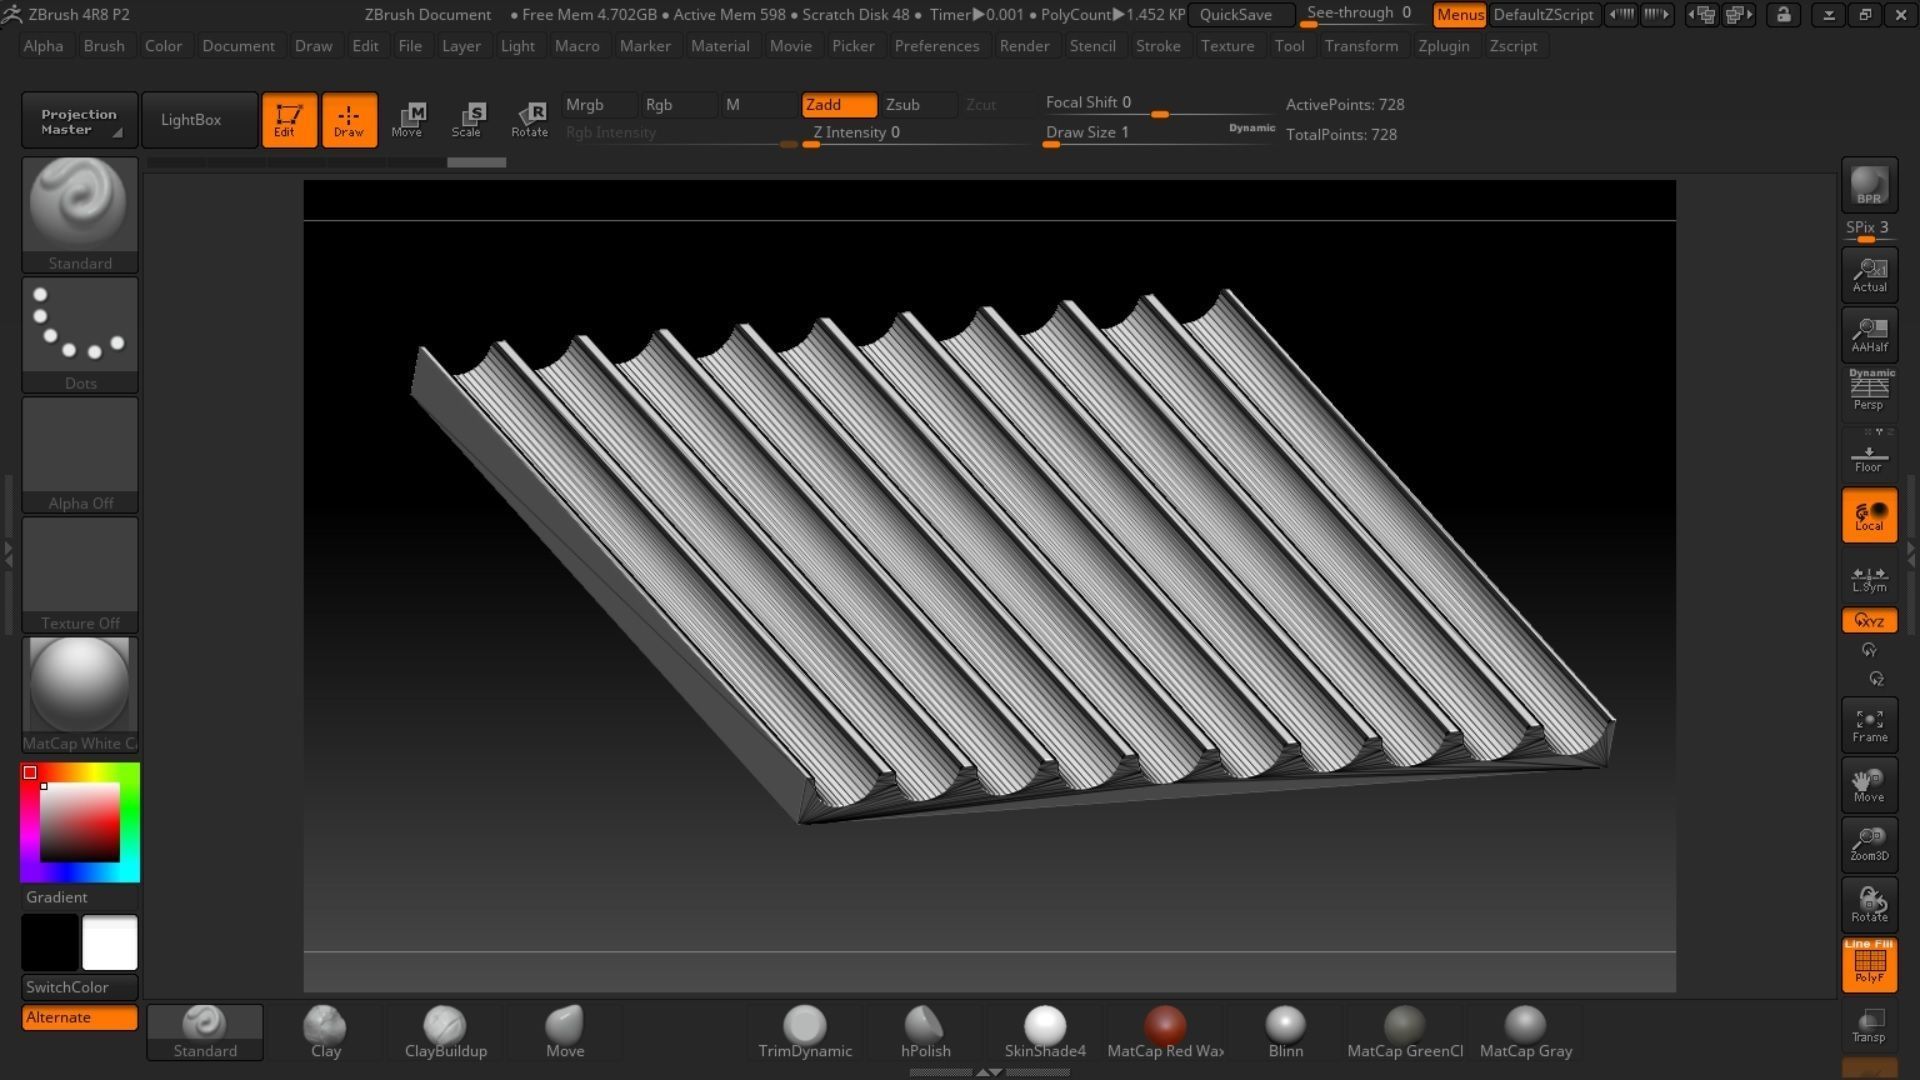Open the Projection Master
This screenshot has height=1080, width=1920.
(x=80, y=120)
